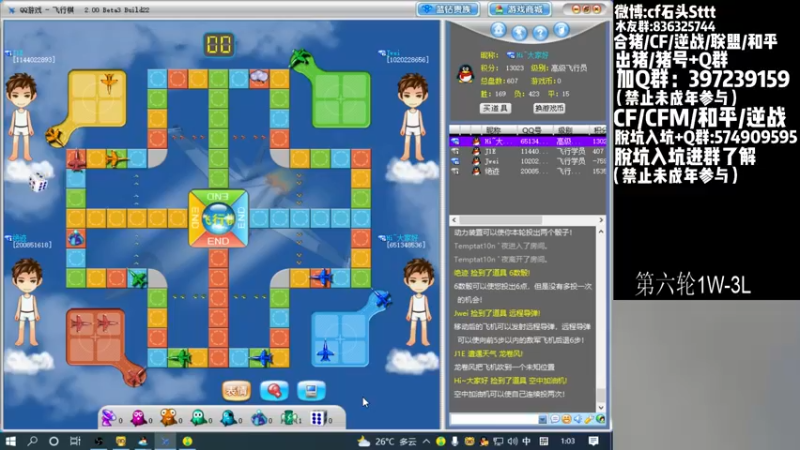
Task: Click chat log scroll down arrow
Action: [x=601, y=408]
